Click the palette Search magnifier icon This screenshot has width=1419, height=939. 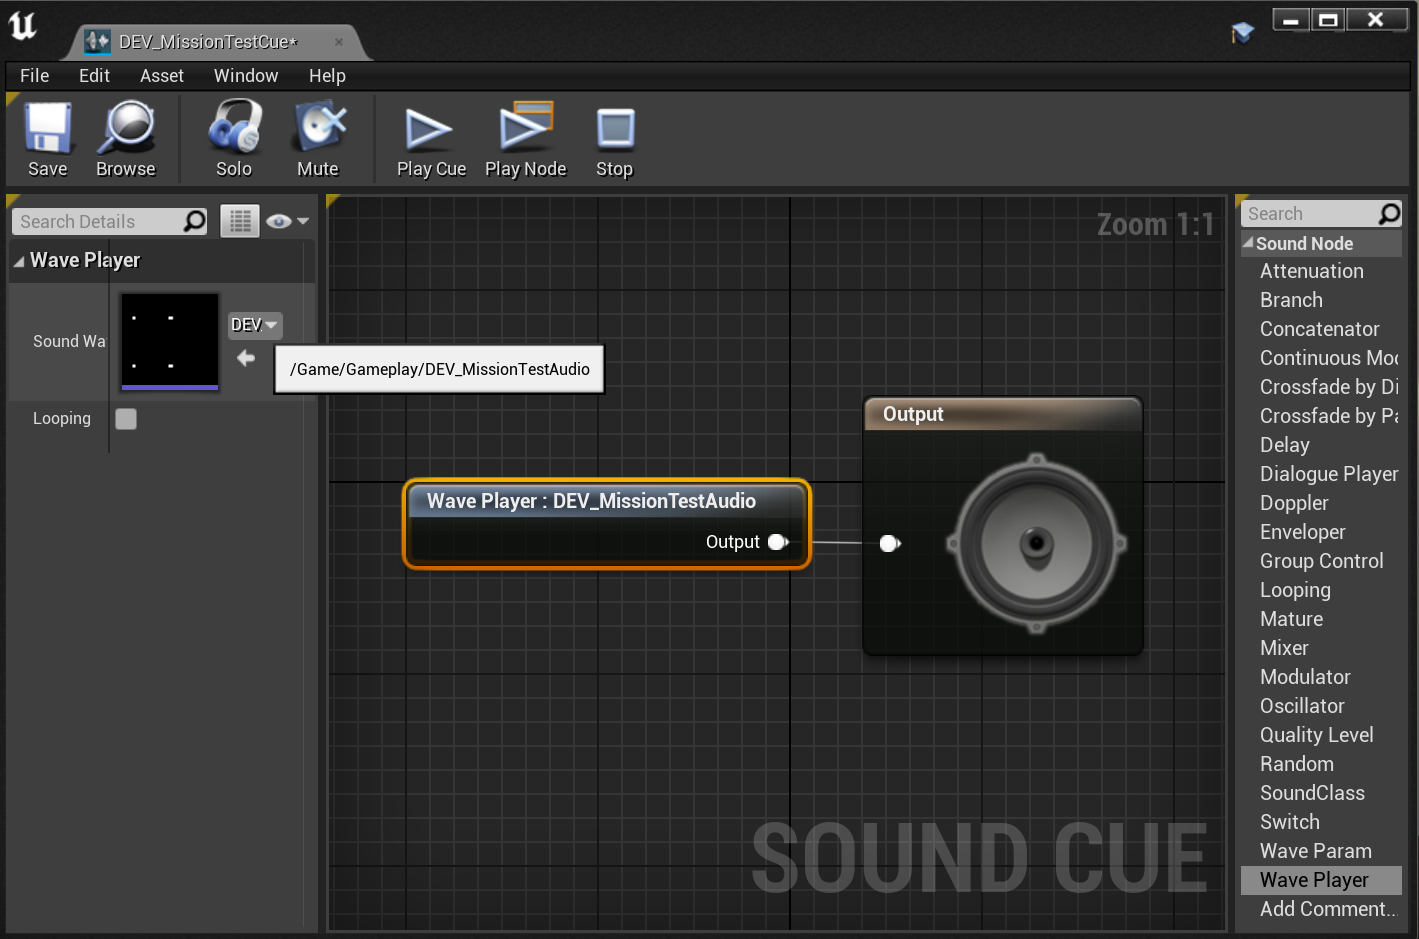(x=1389, y=213)
